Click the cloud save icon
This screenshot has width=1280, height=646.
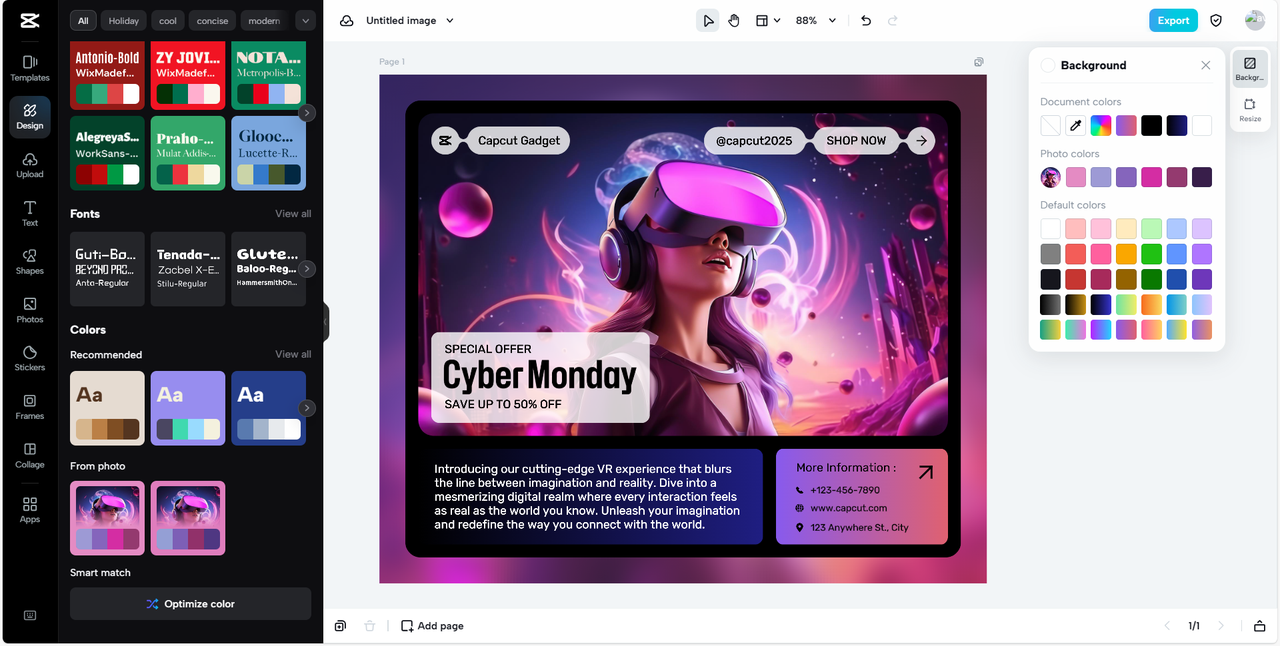tap(346, 20)
